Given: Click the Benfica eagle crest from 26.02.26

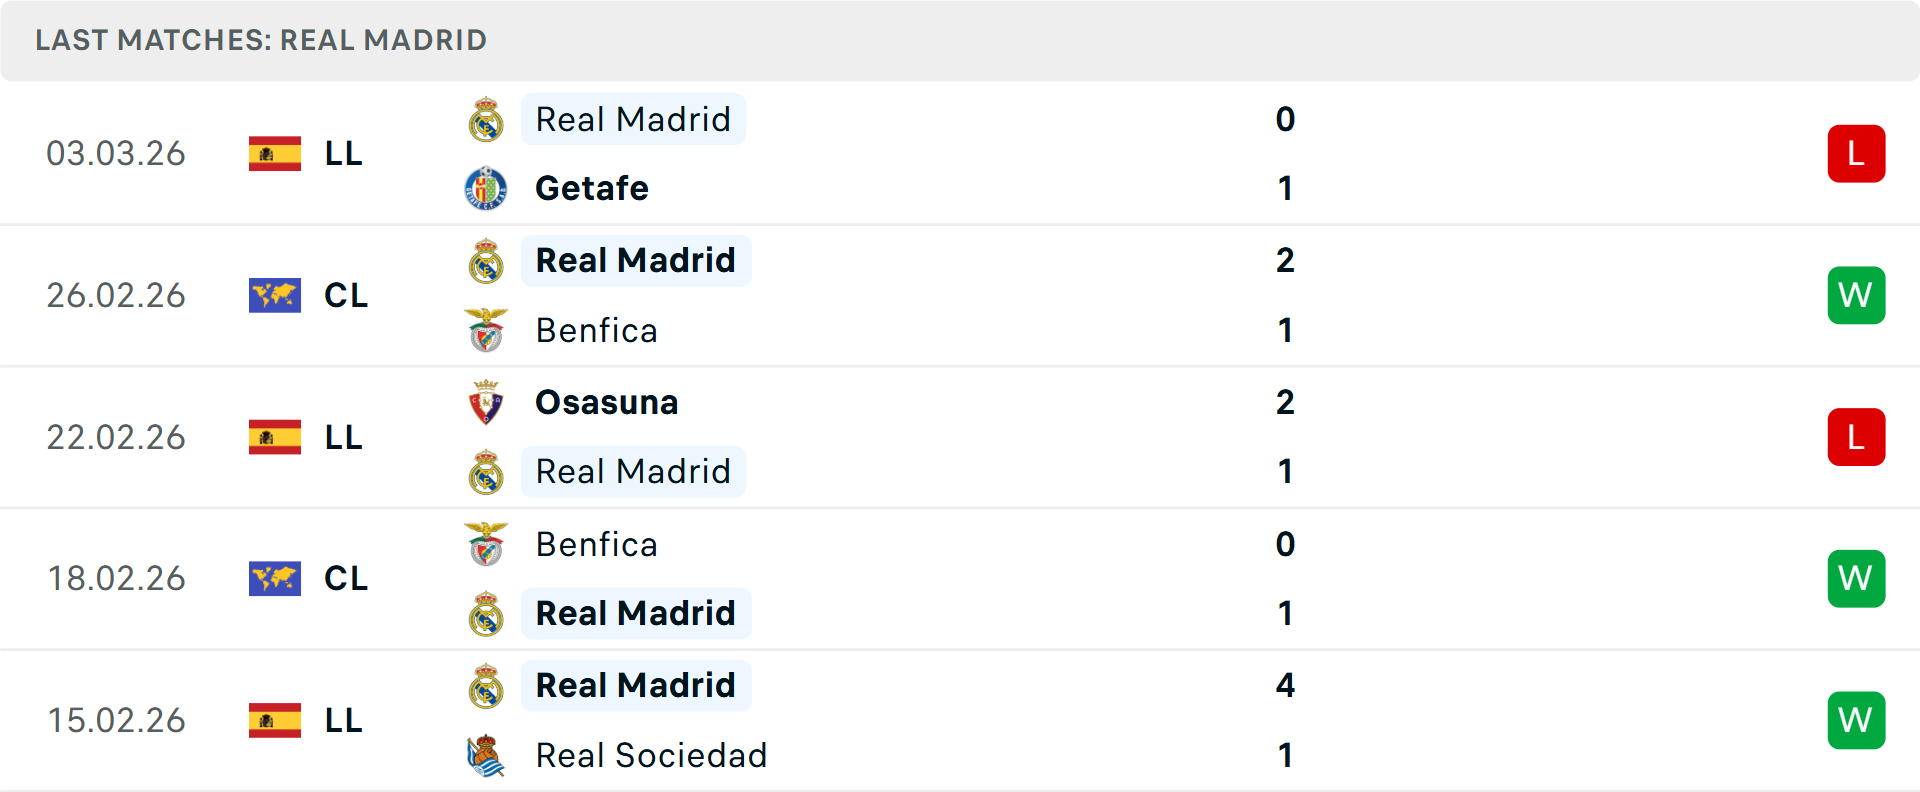Looking at the screenshot, I should coord(484,330).
